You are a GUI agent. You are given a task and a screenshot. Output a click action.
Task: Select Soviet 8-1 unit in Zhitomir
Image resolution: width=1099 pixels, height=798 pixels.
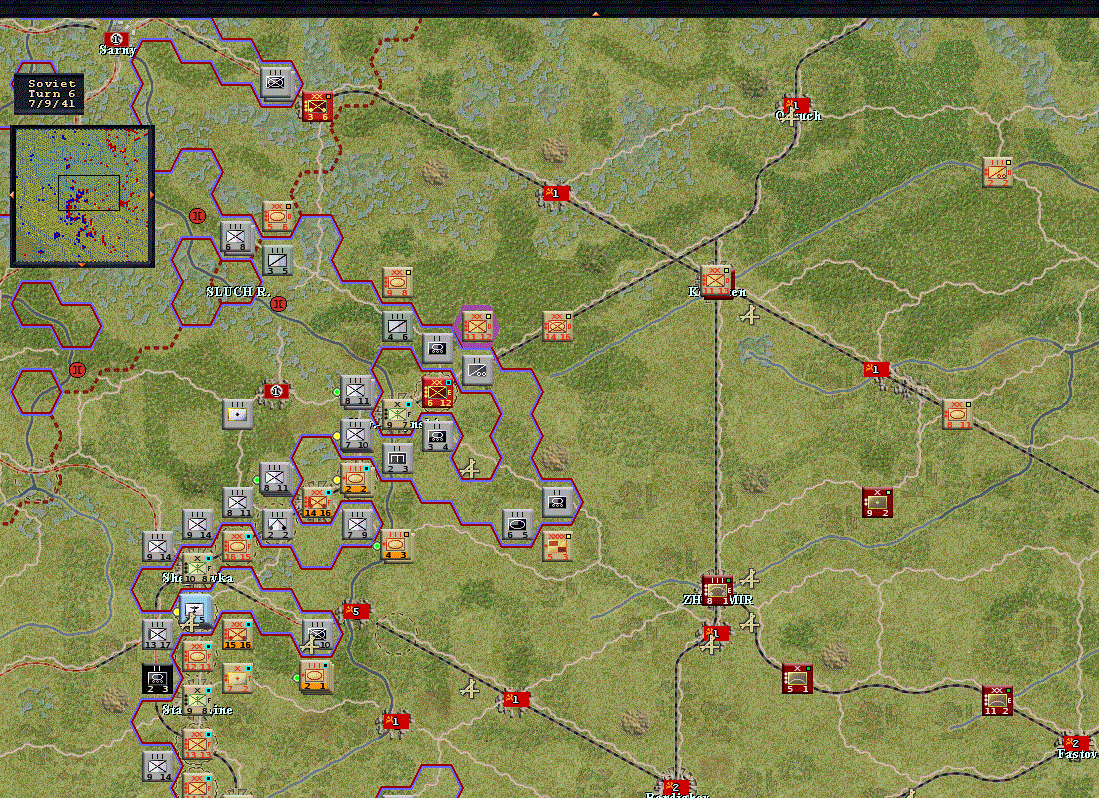point(717,591)
